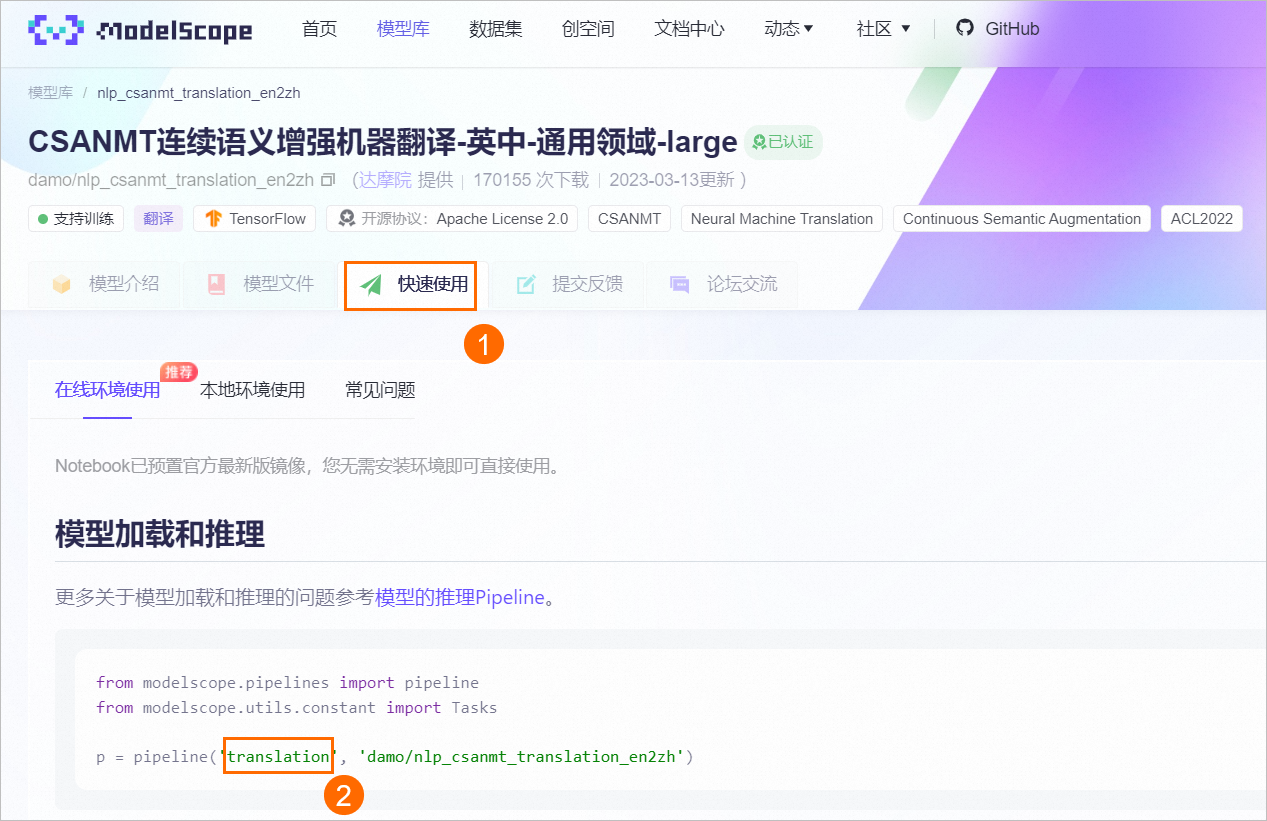Open GitHub via the GitHub icon
The image size is (1267, 821).
pyautogui.click(x=964, y=29)
